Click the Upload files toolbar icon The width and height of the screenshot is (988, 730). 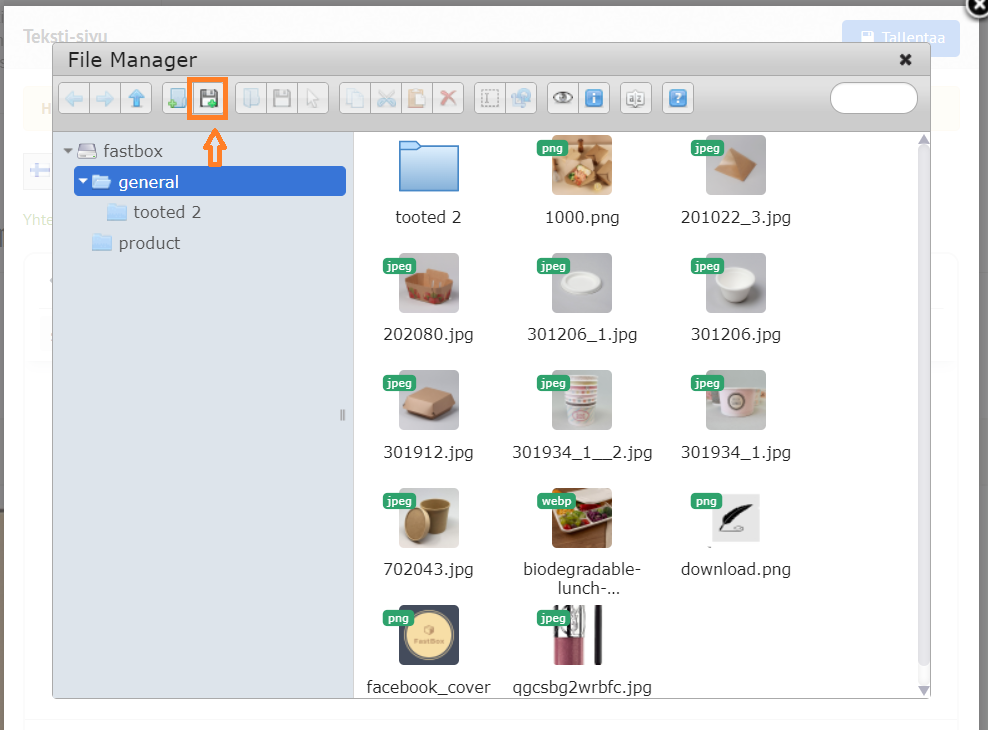click(x=208, y=98)
